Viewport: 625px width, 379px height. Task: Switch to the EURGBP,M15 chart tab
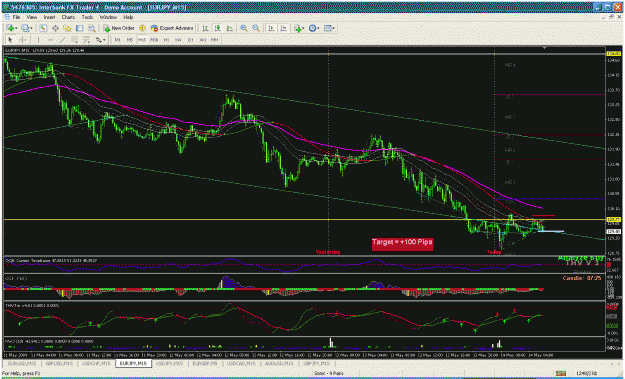[206, 363]
